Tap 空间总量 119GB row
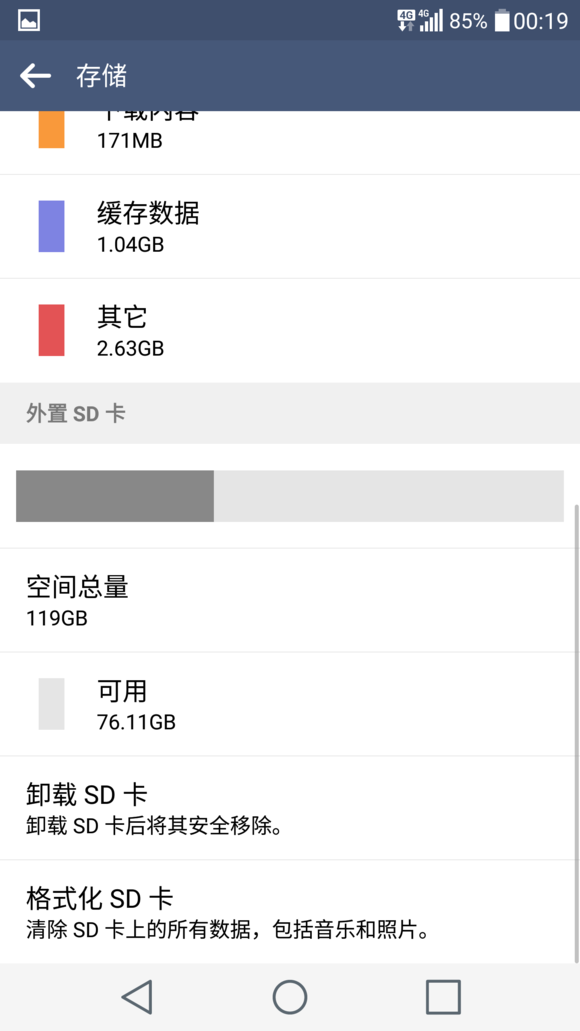Screen dimensions: 580x1031 pyautogui.click(x=290, y=600)
